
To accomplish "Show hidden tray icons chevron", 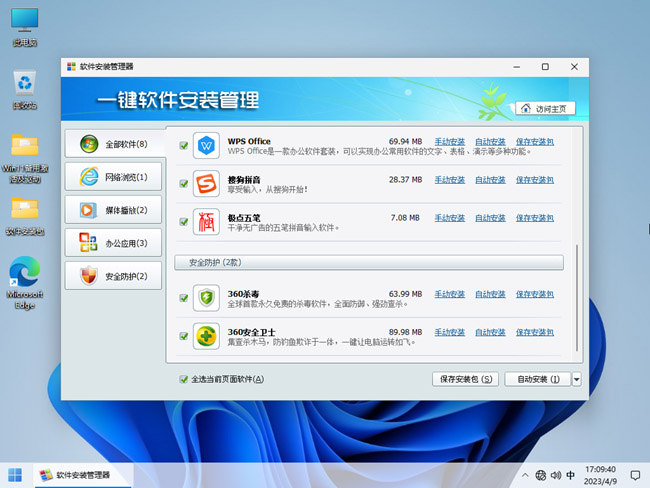I will click(x=525, y=475).
